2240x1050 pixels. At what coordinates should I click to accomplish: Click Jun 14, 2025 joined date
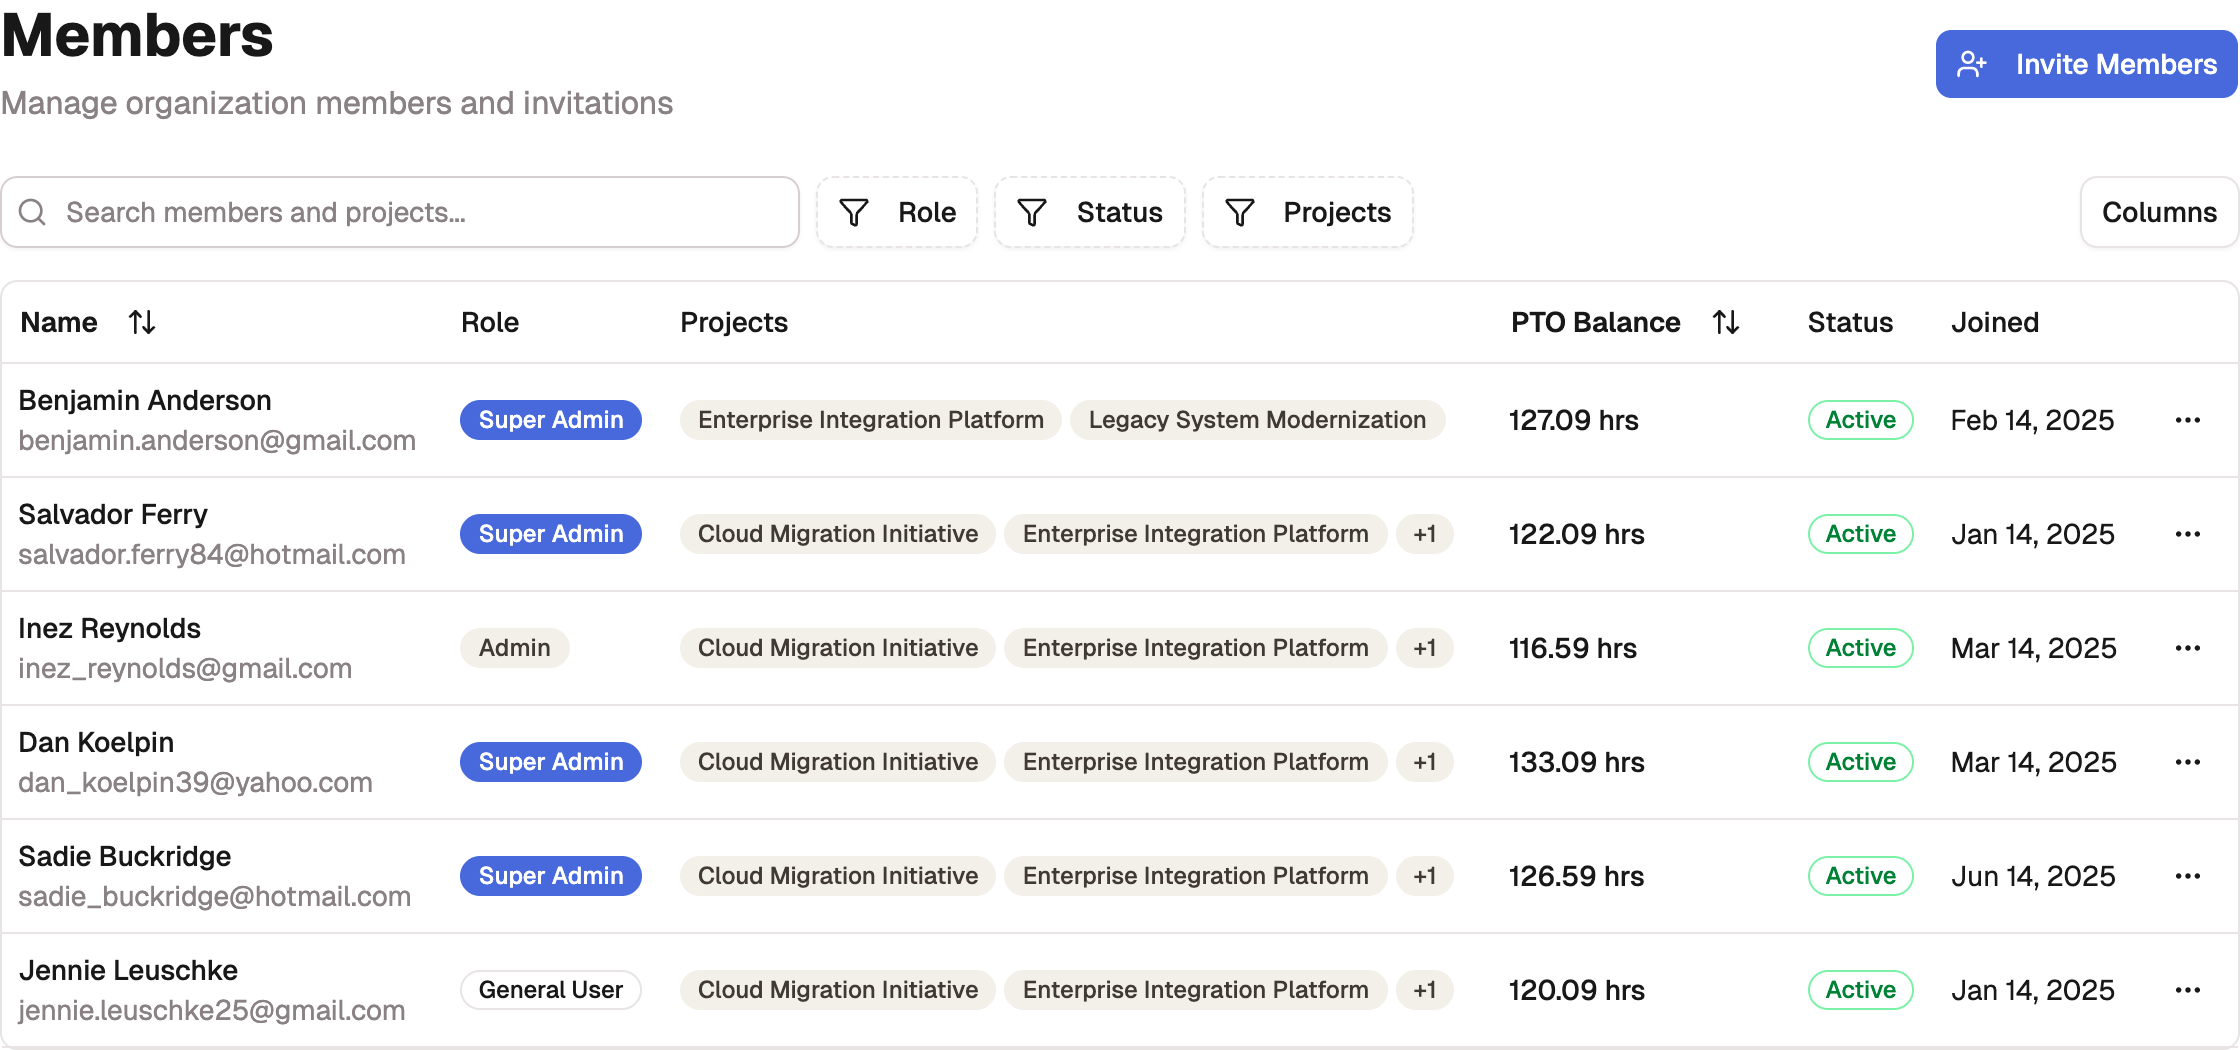pyautogui.click(x=2034, y=876)
